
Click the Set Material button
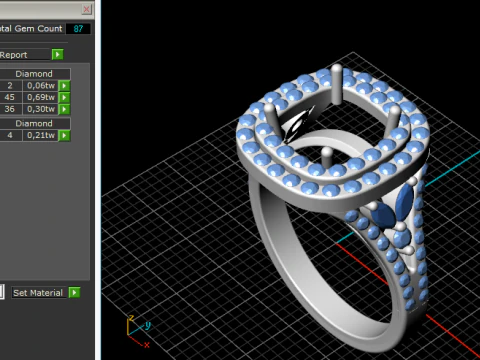[x=39, y=293]
